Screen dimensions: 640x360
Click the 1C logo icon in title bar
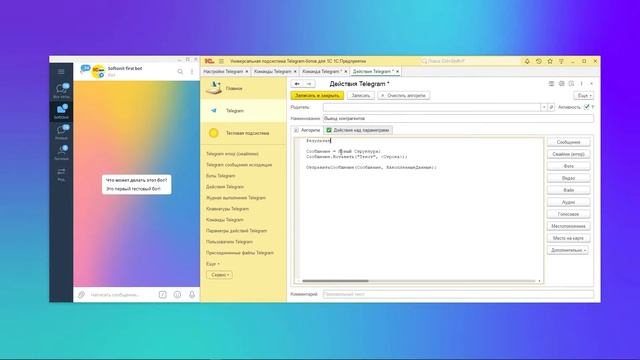(209, 61)
